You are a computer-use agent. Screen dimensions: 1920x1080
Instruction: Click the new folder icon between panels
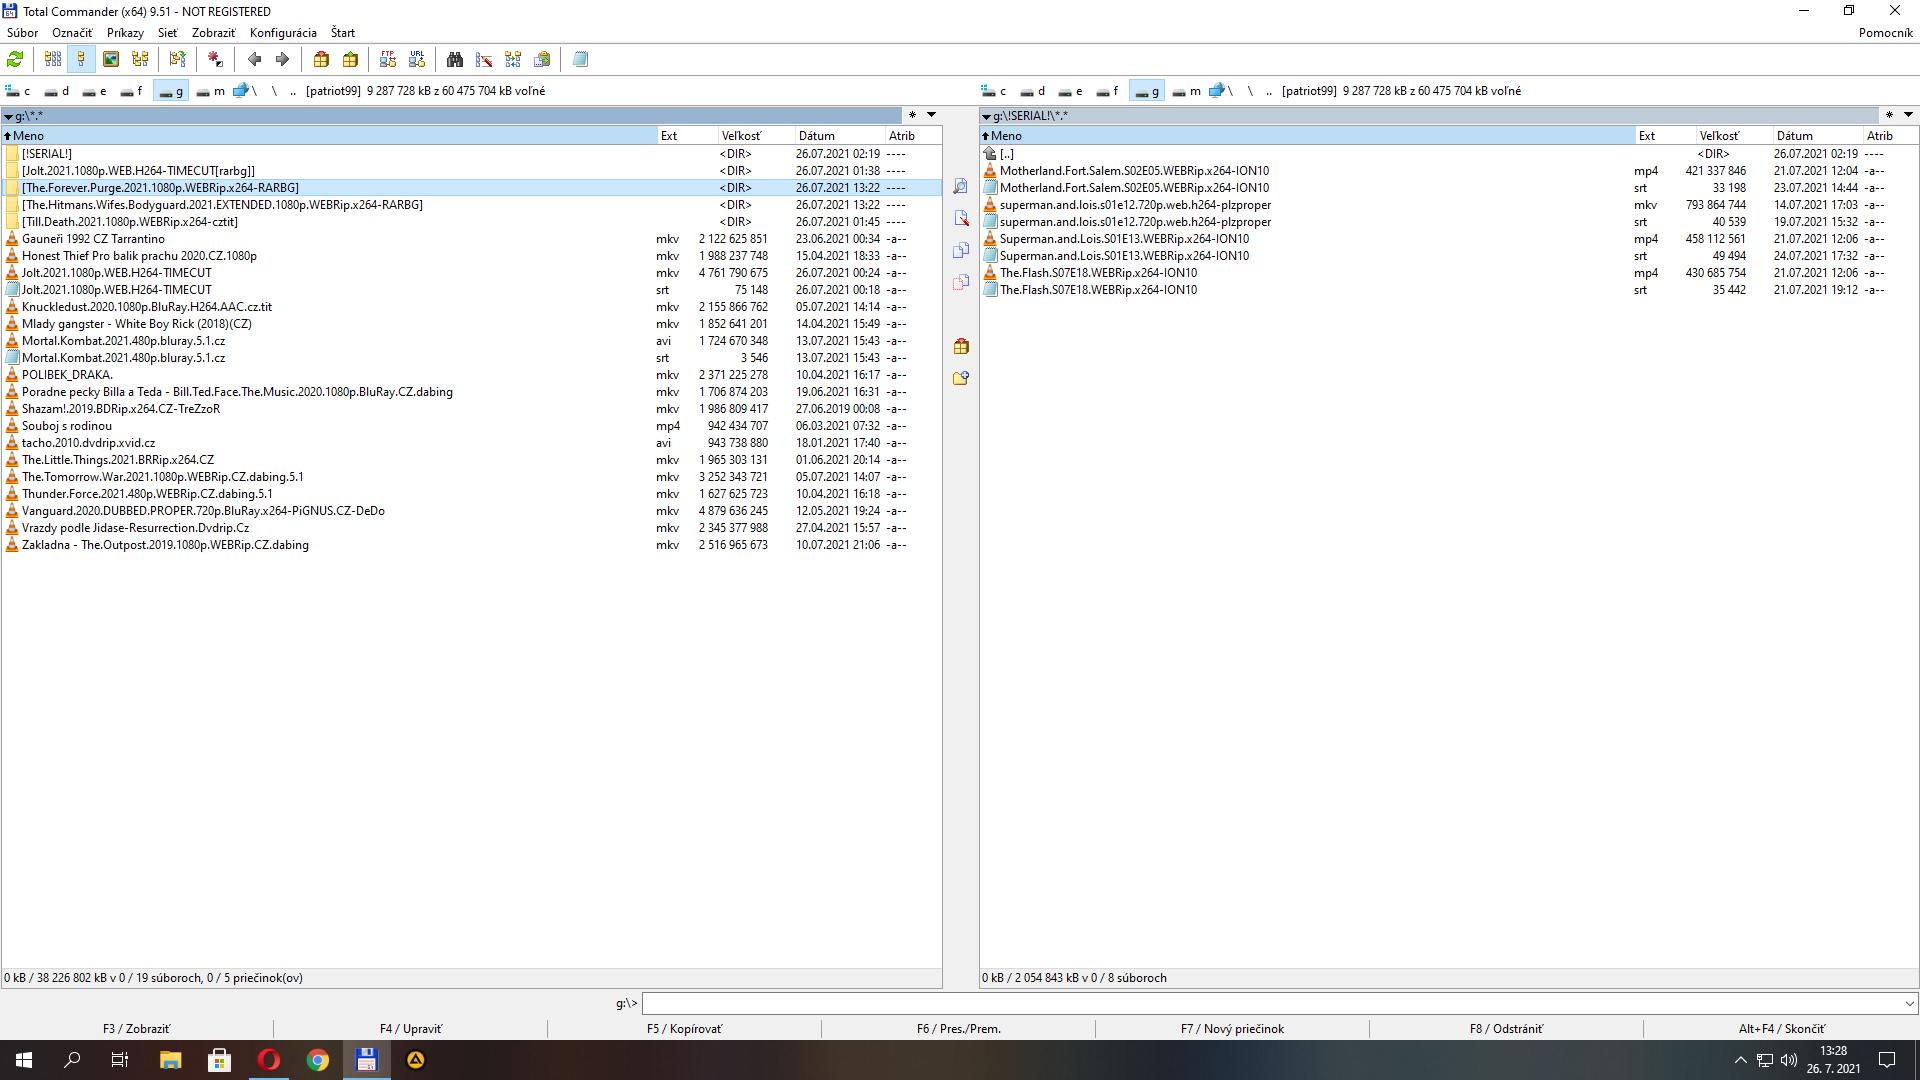click(x=961, y=379)
